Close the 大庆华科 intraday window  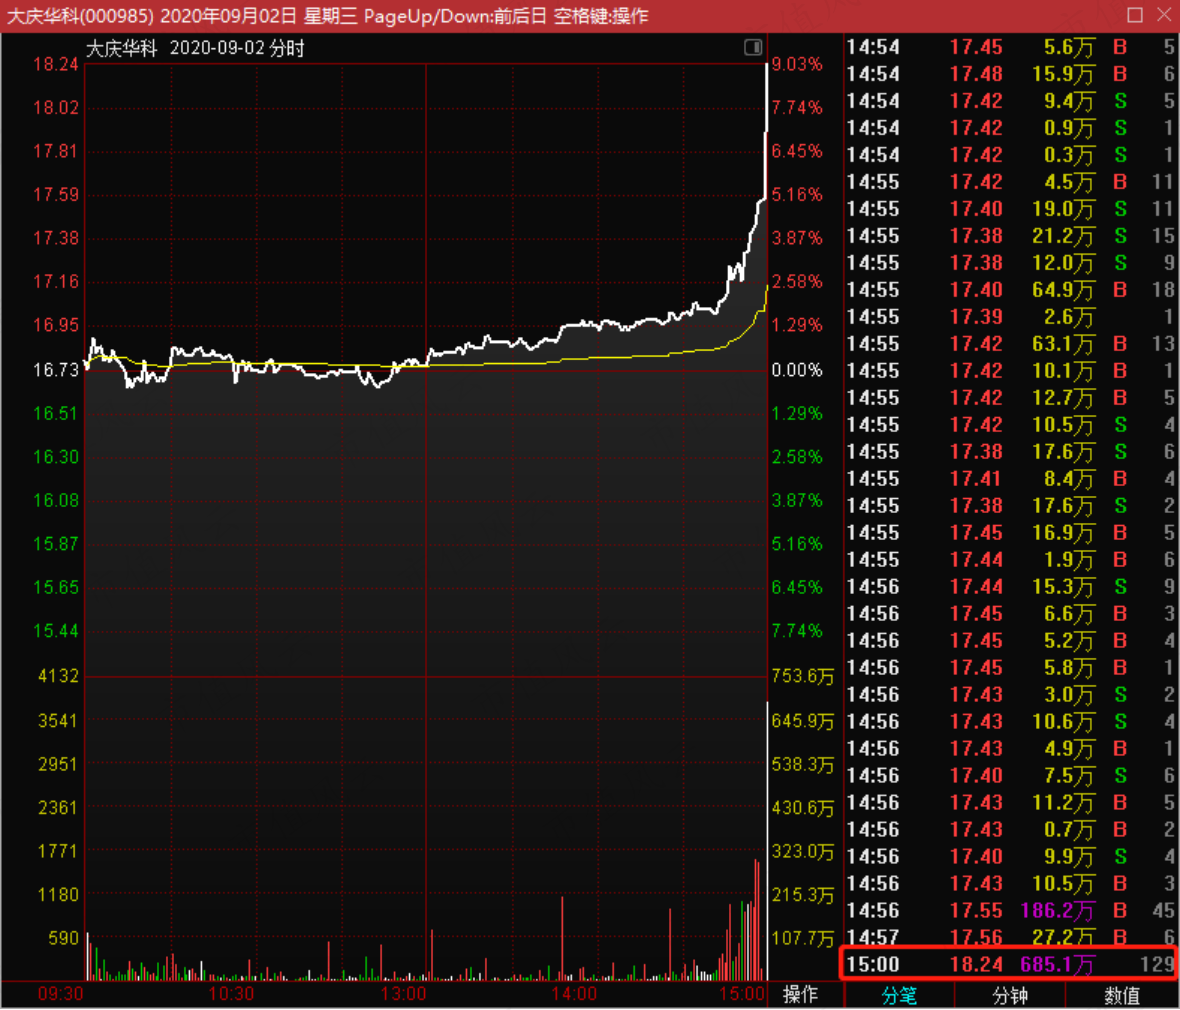pos(1163,15)
